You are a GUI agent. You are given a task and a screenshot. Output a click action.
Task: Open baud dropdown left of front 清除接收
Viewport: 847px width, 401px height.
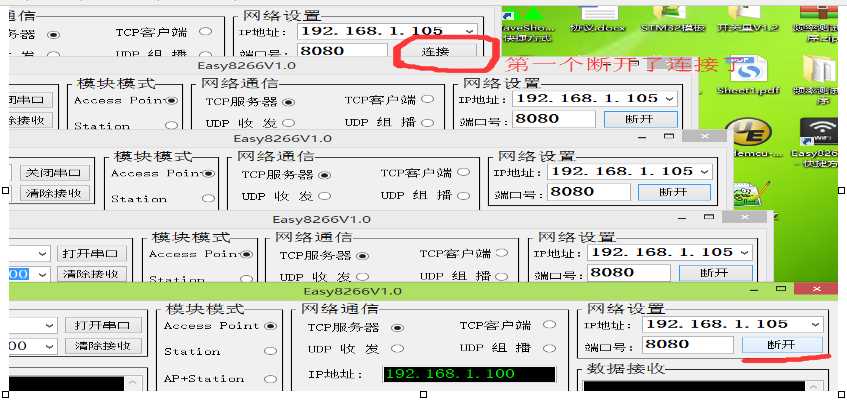pos(49,346)
